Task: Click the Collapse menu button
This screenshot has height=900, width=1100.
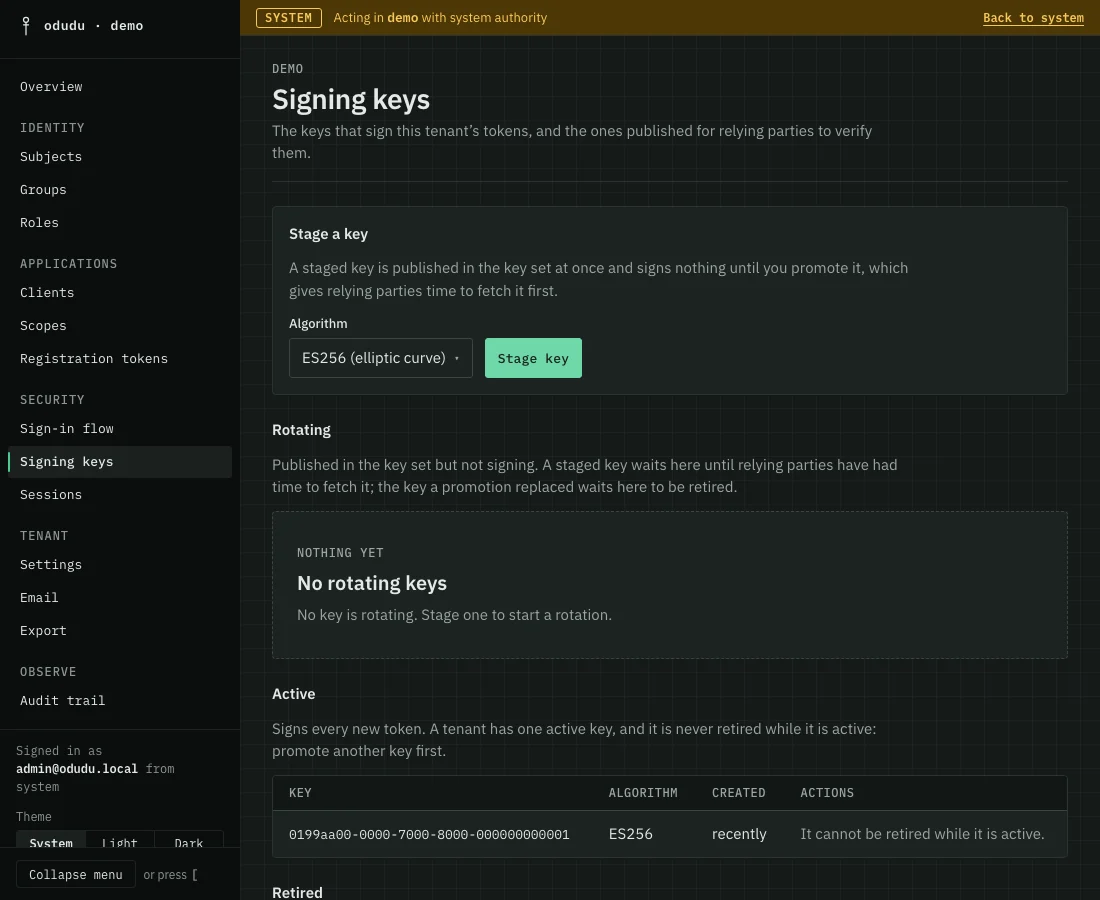Action: coord(76,875)
